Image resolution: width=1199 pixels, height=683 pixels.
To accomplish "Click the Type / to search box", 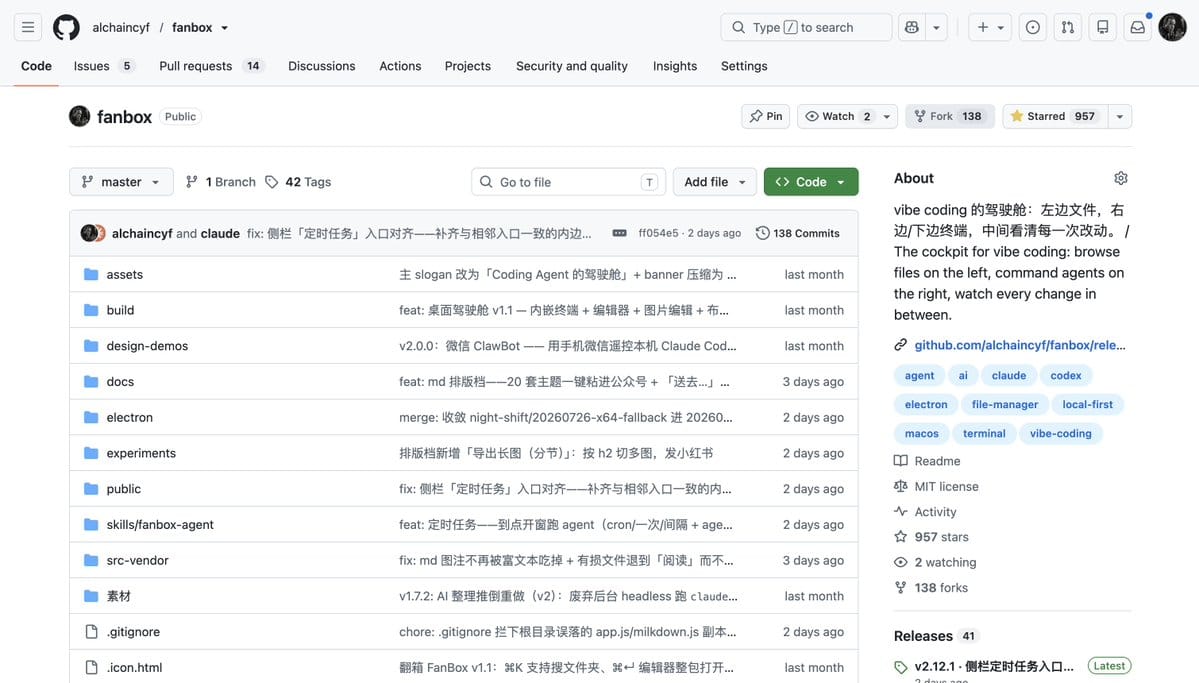I will point(806,28).
